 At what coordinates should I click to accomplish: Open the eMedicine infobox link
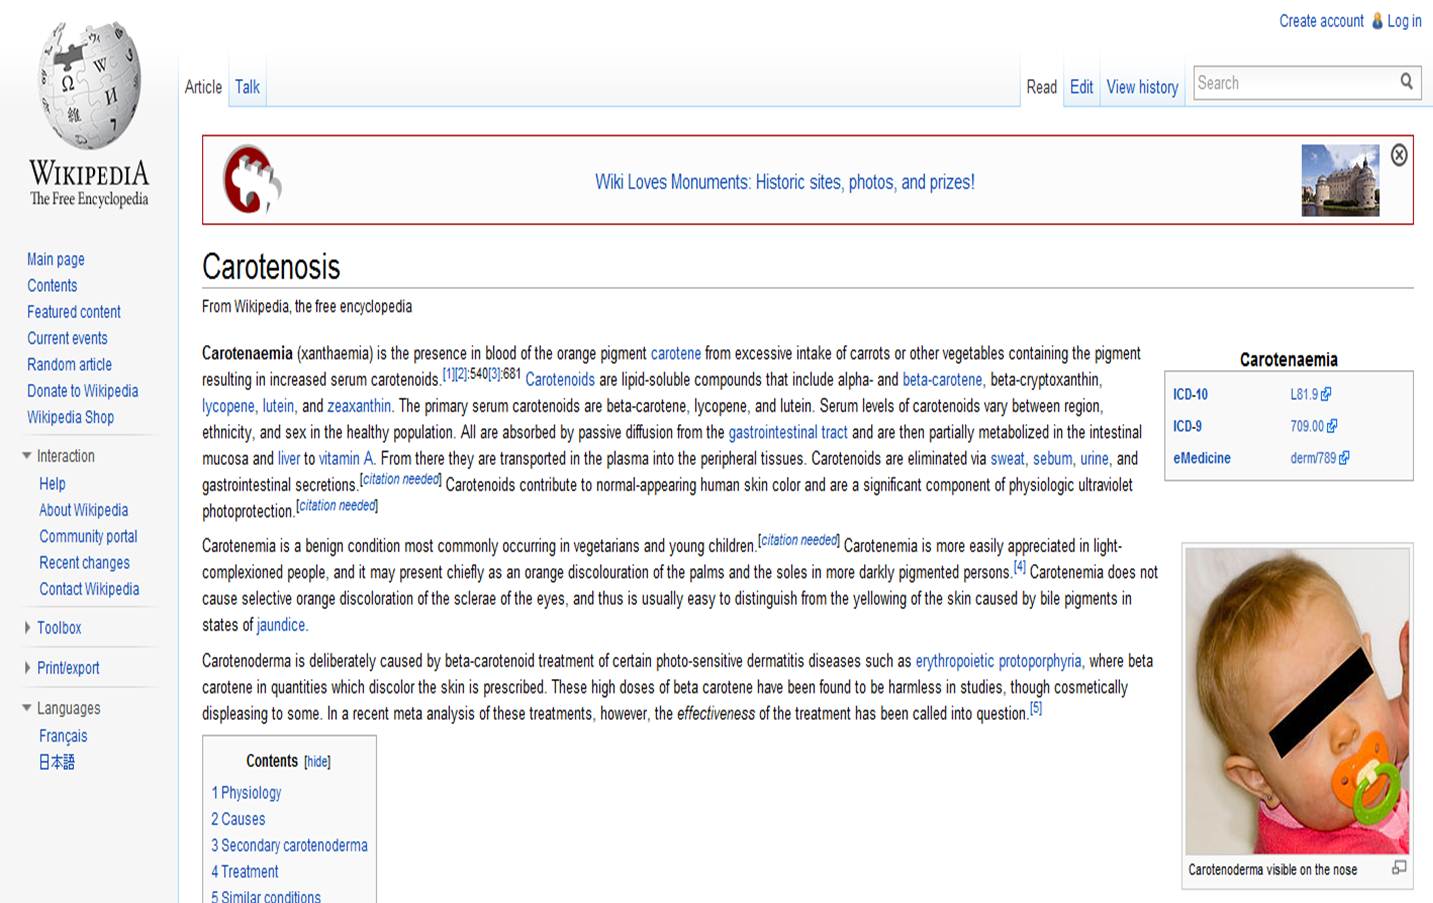point(1202,458)
